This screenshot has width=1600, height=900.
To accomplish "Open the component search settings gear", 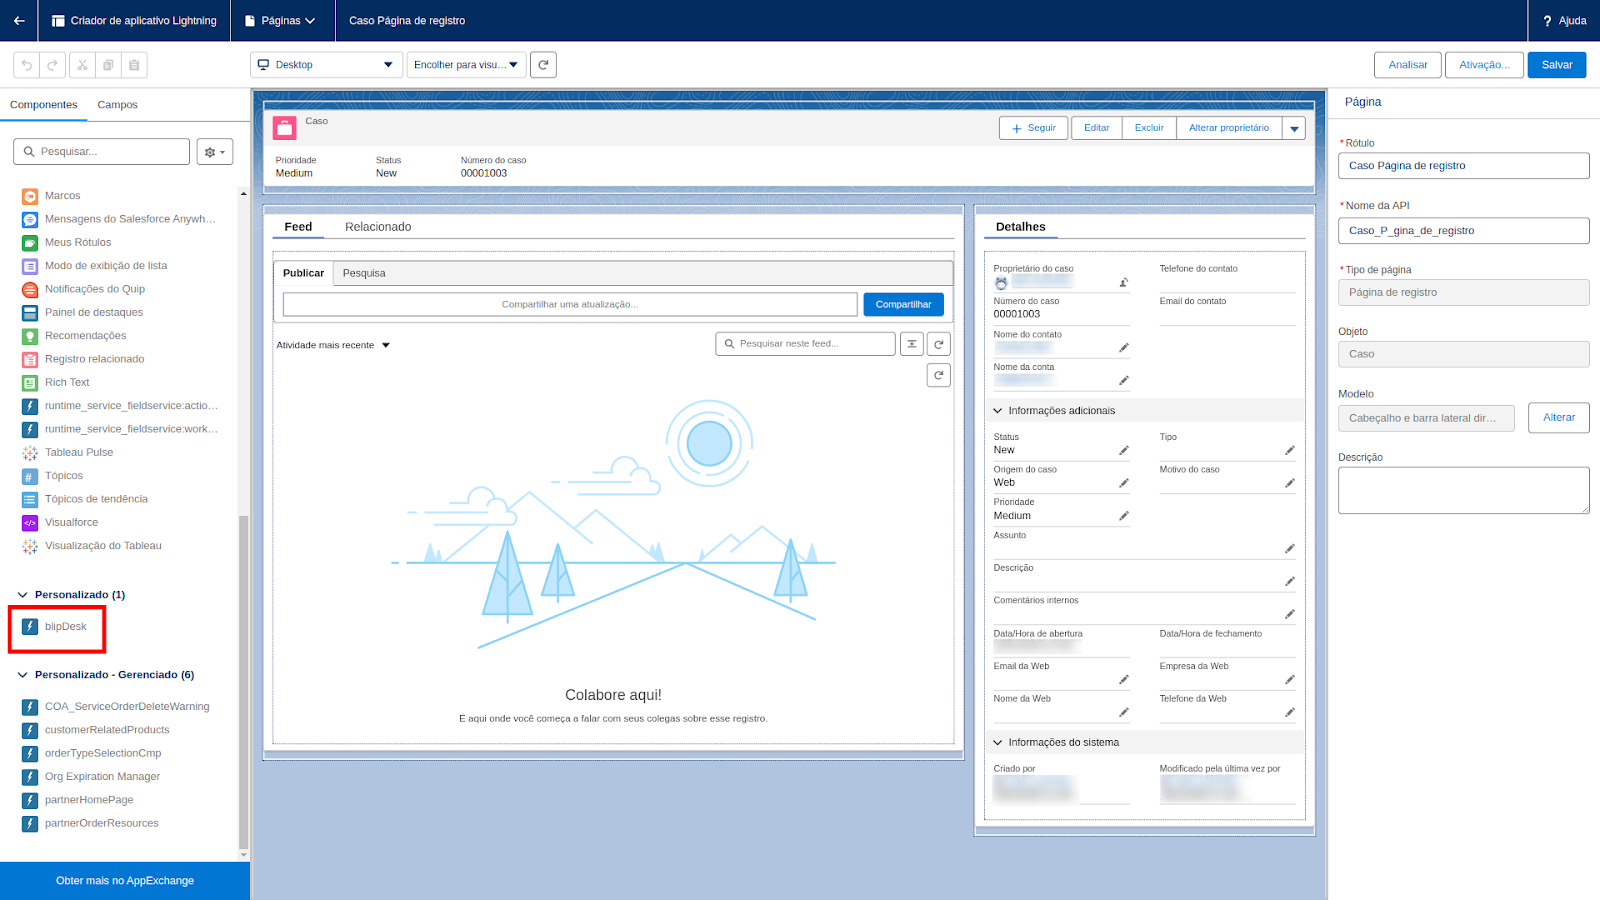I will (214, 152).
